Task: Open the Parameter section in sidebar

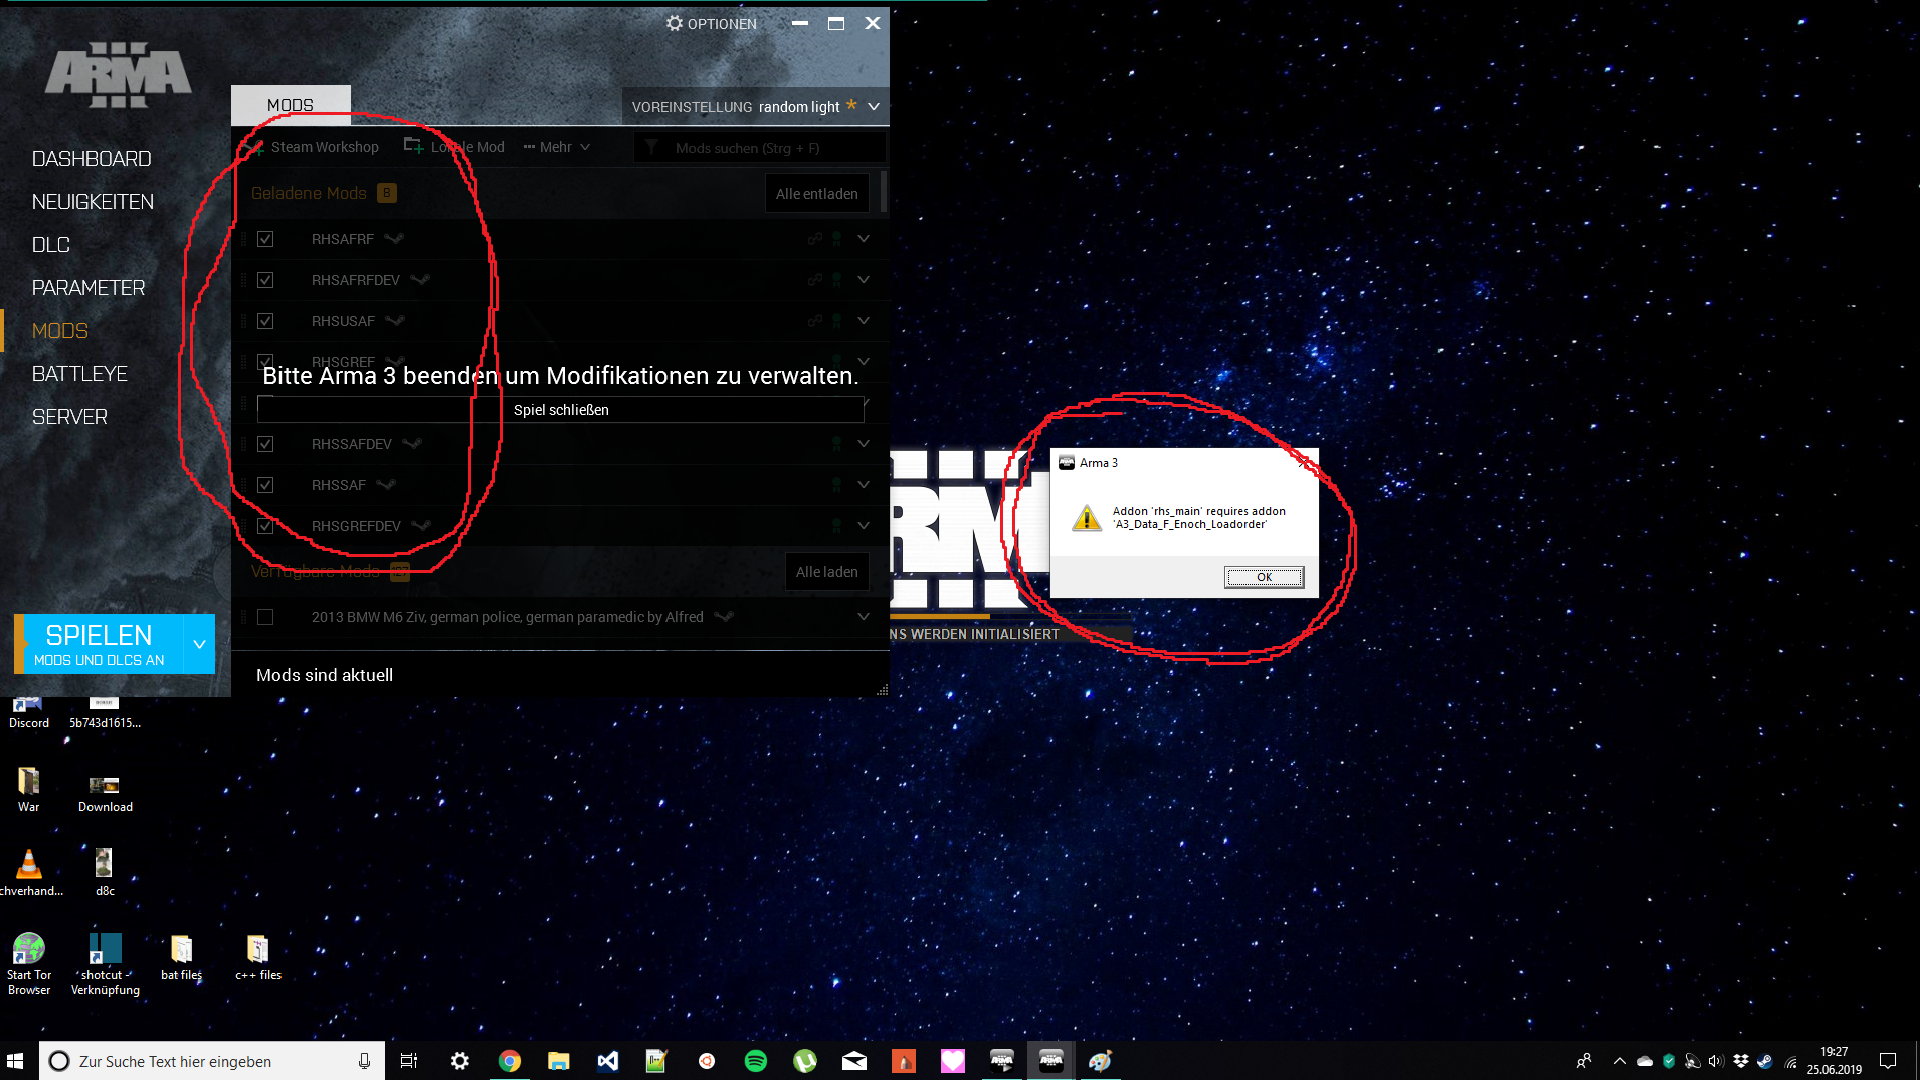Action: (x=88, y=288)
